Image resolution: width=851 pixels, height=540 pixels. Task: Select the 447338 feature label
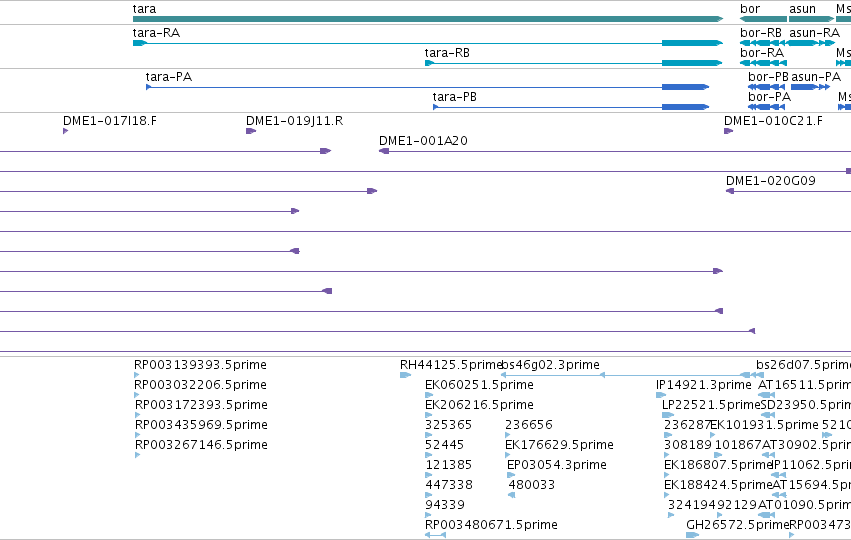pyautogui.click(x=449, y=485)
